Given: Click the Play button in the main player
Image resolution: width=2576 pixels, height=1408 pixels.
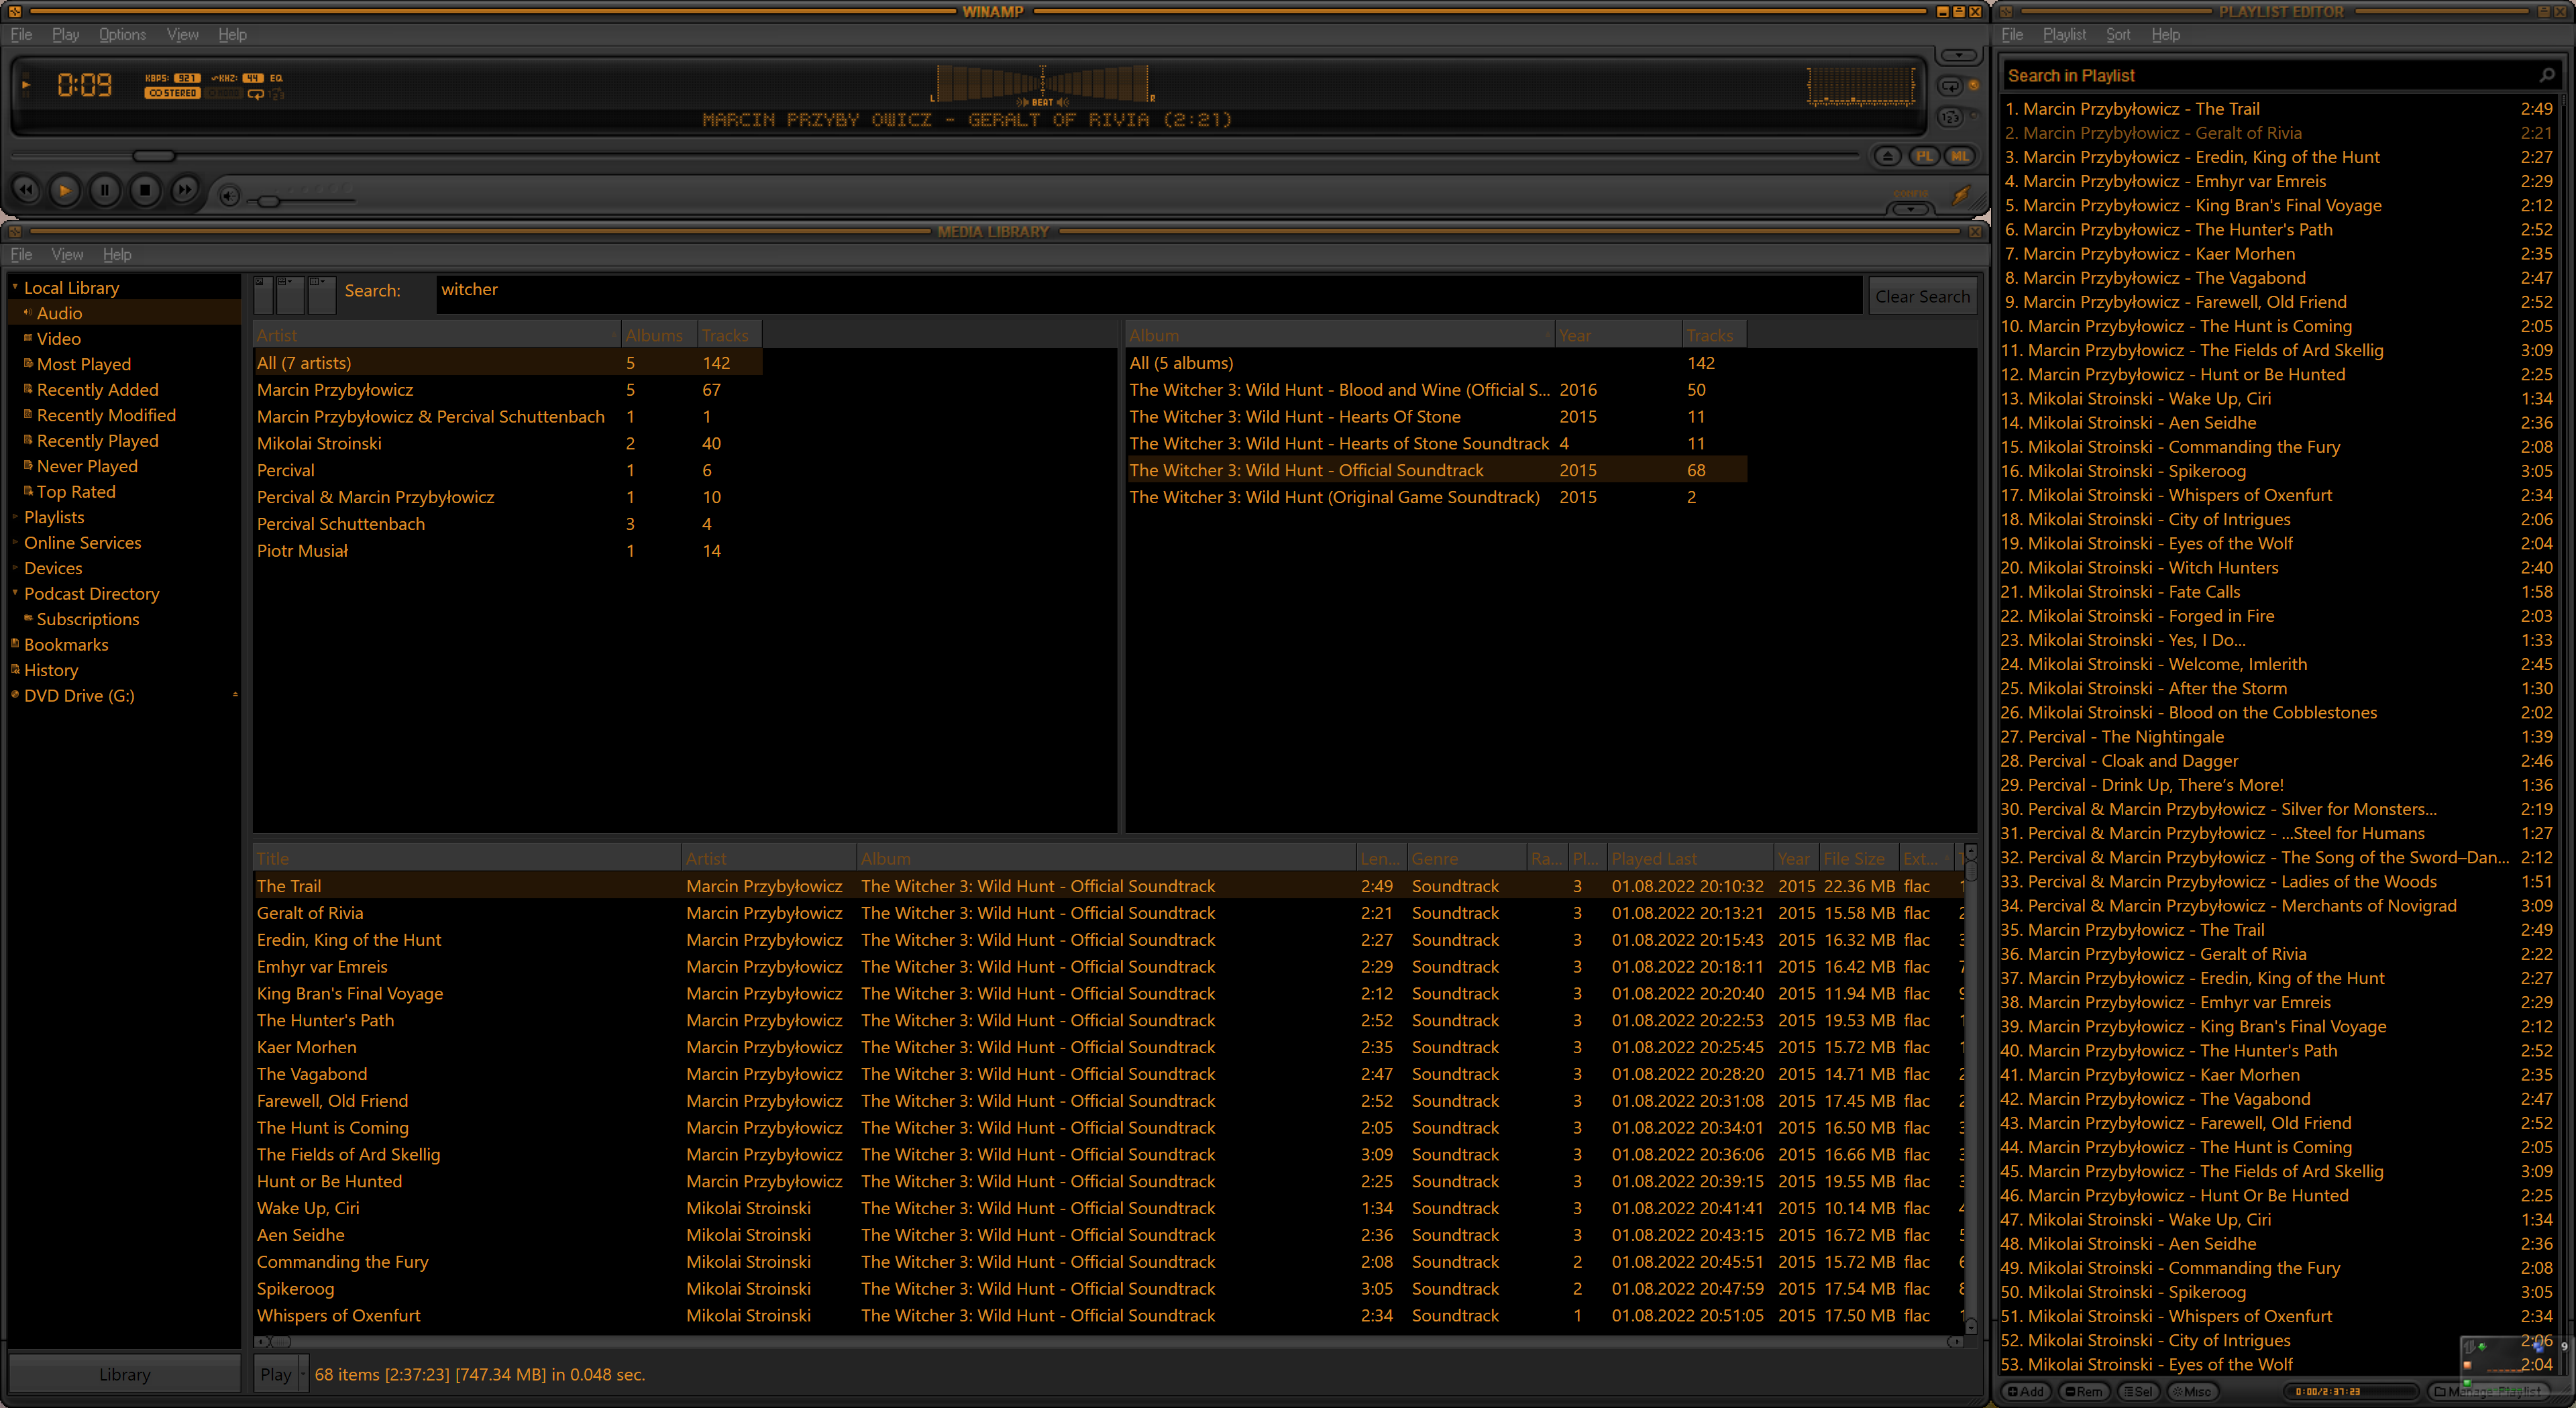Looking at the screenshot, I should (65, 190).
